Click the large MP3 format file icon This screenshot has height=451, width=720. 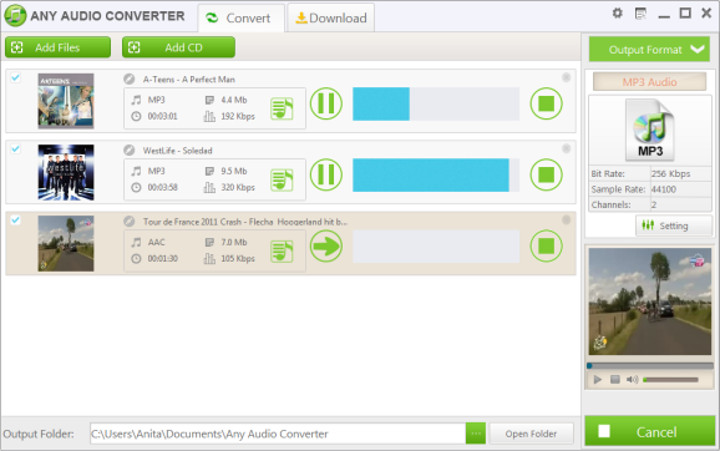649,130
